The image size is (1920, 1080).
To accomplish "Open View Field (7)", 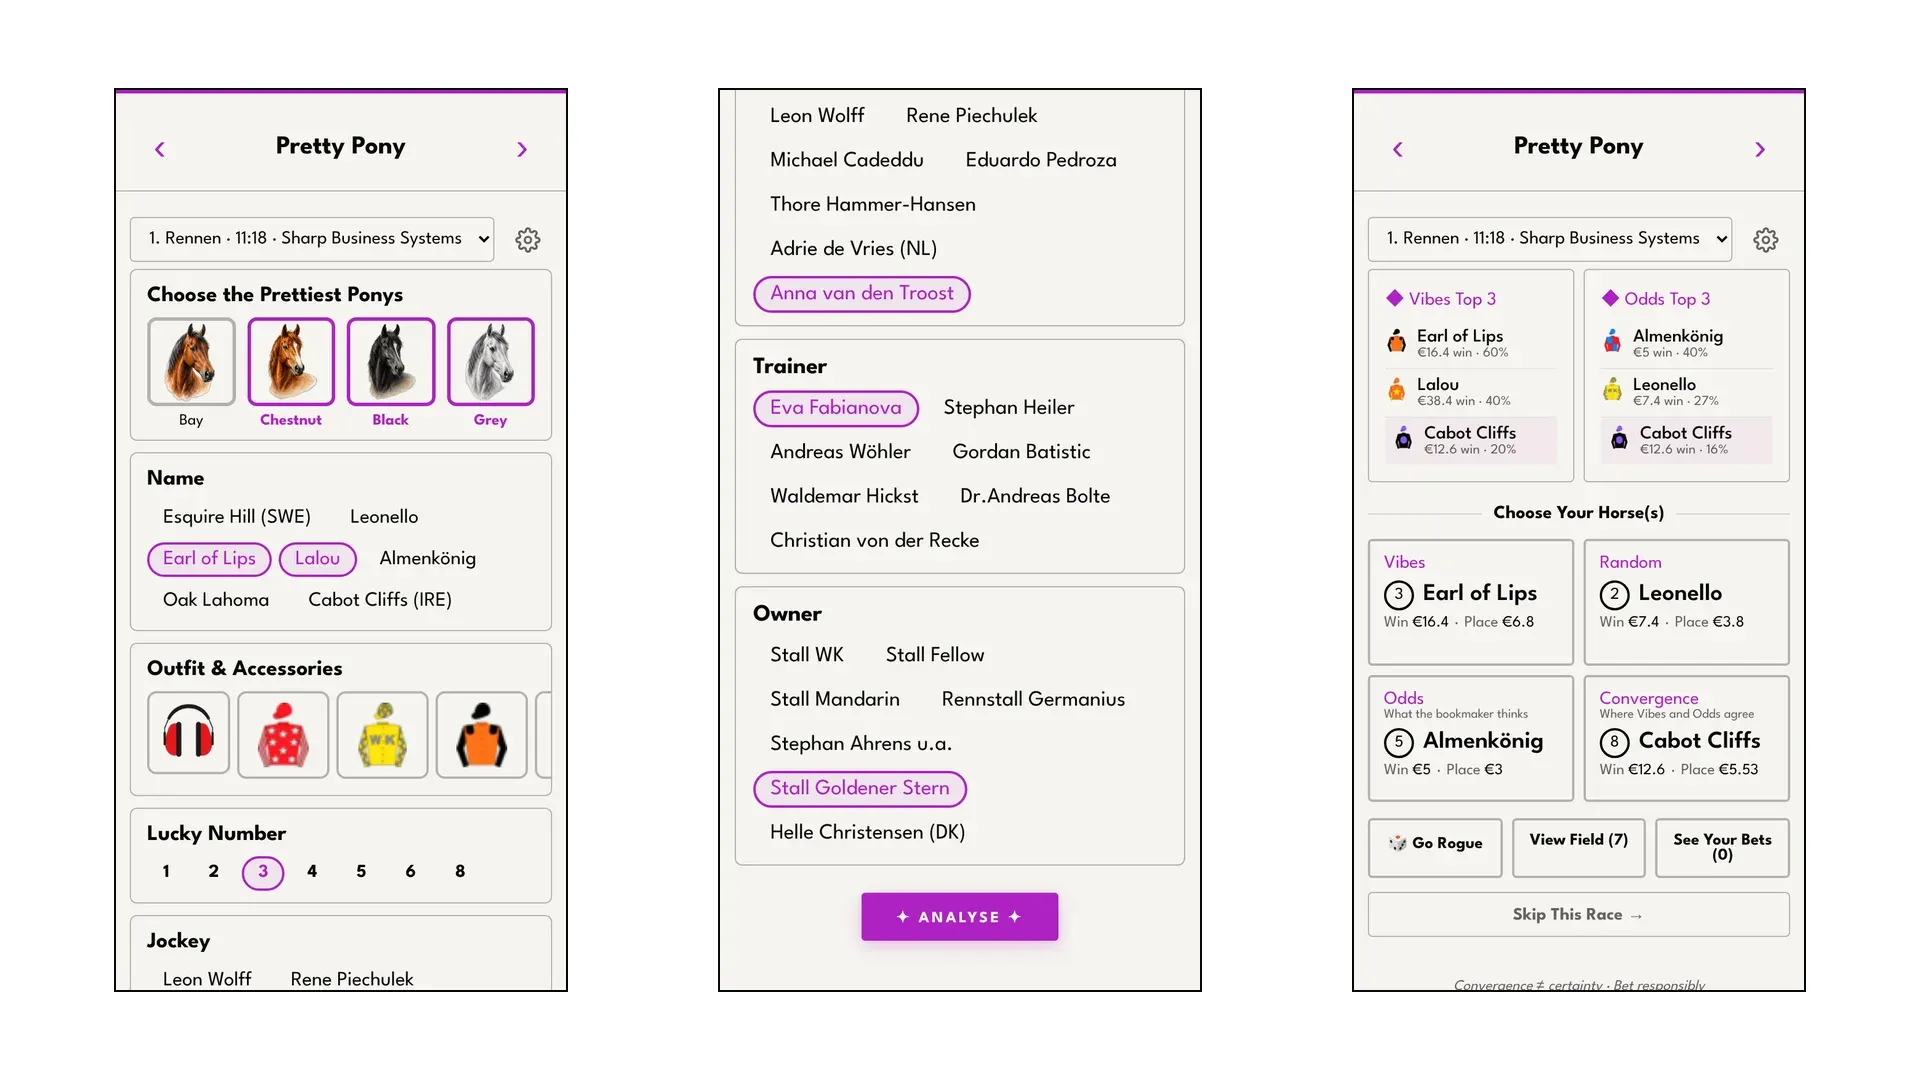I will tap(1578, 848).
